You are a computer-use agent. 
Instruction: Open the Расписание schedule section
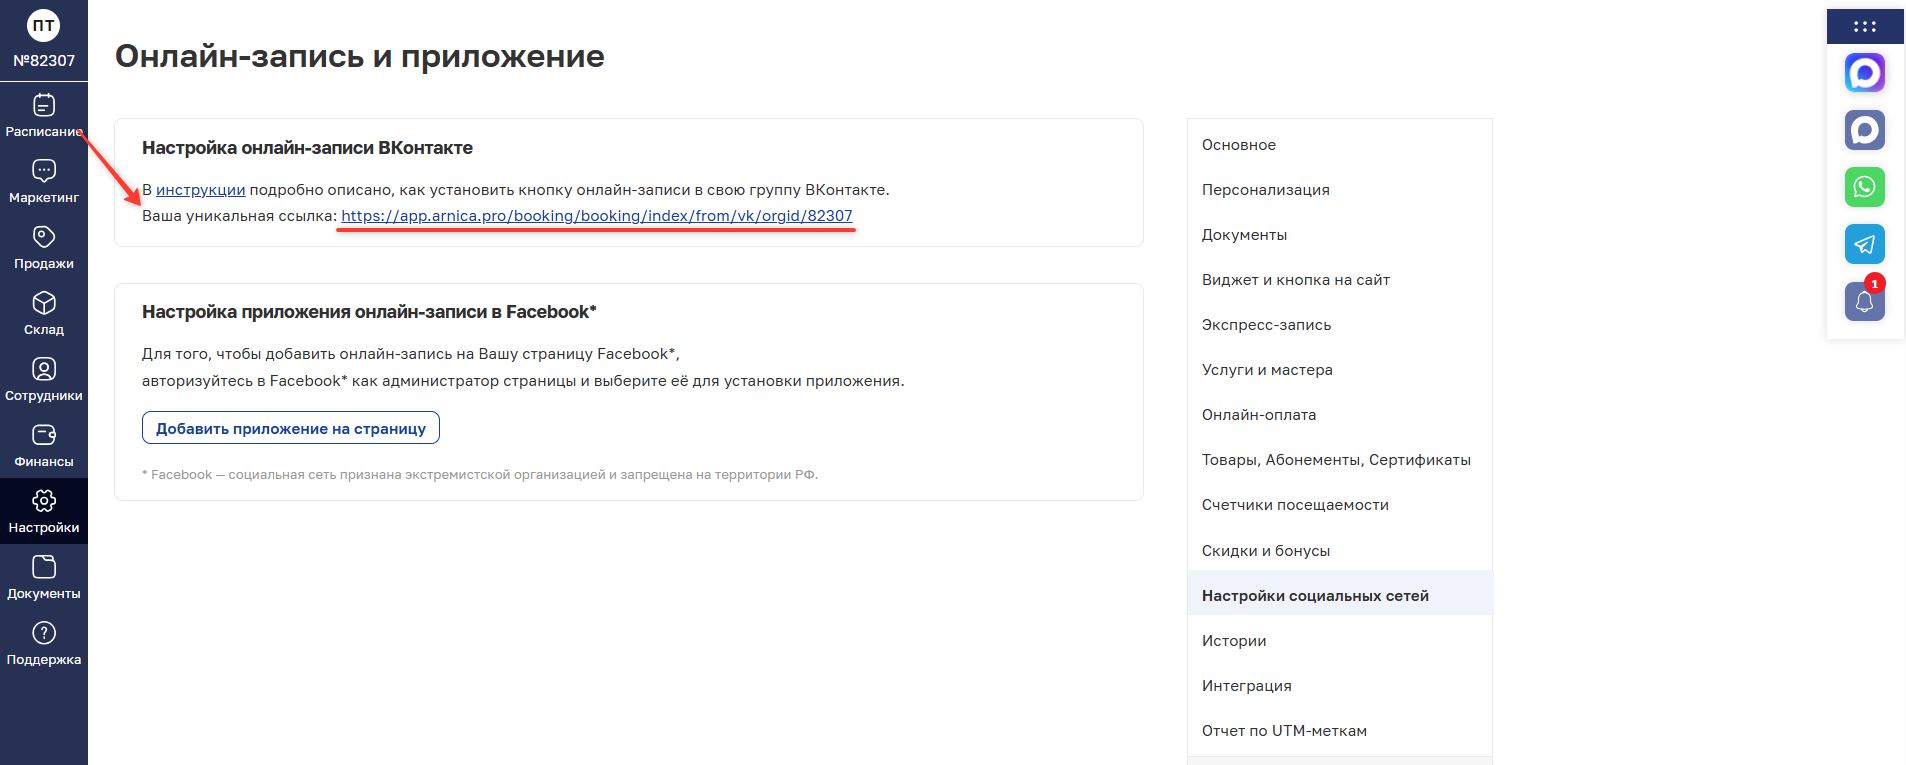(44, 116)
